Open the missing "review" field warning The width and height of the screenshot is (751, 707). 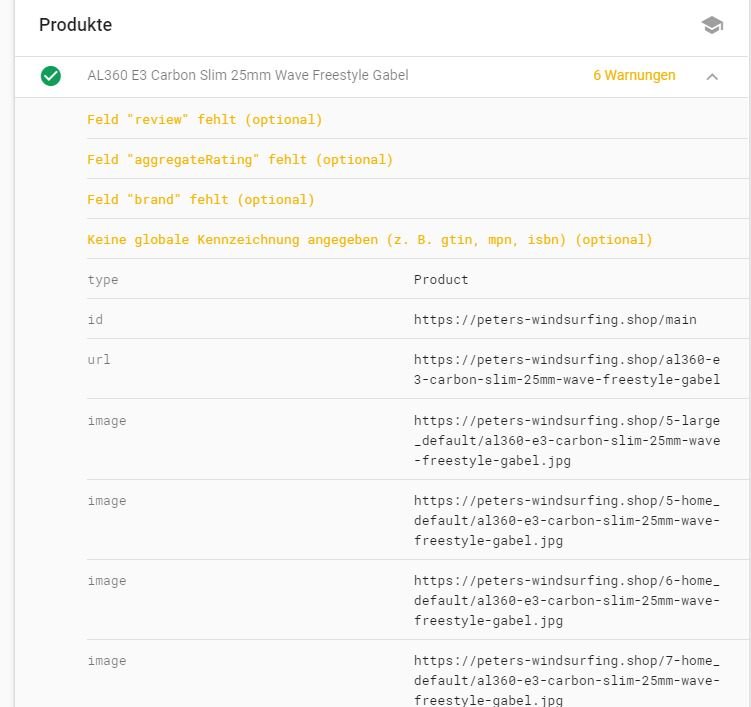coord(205,120)
